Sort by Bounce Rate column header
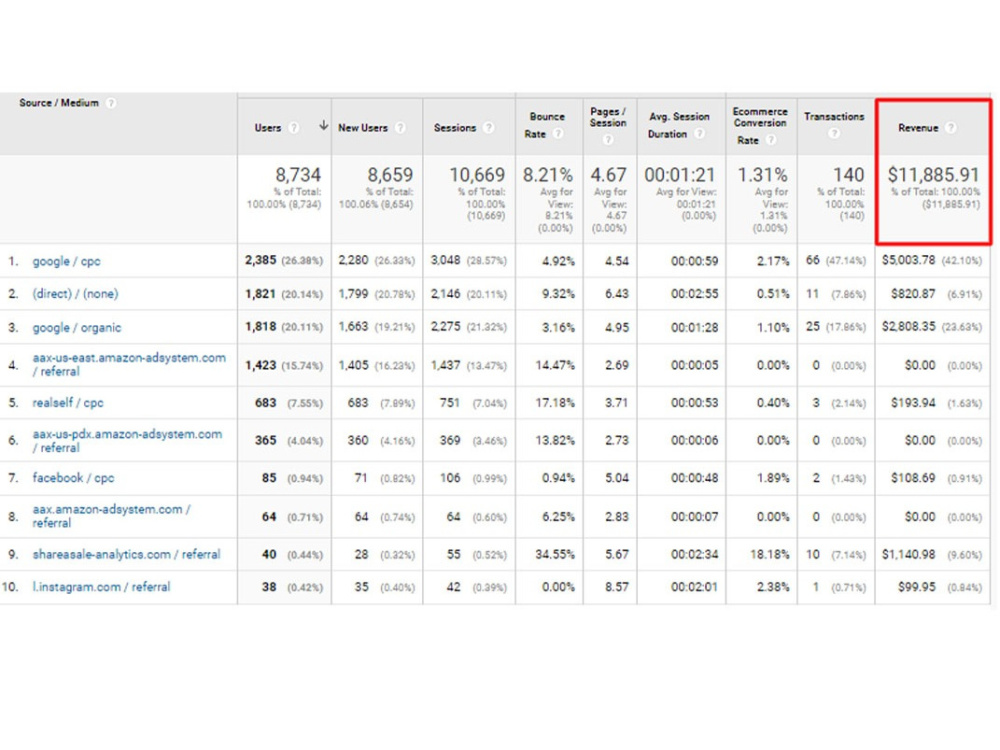This screenshot has width=1000, height=750. [x=547, y=125]
